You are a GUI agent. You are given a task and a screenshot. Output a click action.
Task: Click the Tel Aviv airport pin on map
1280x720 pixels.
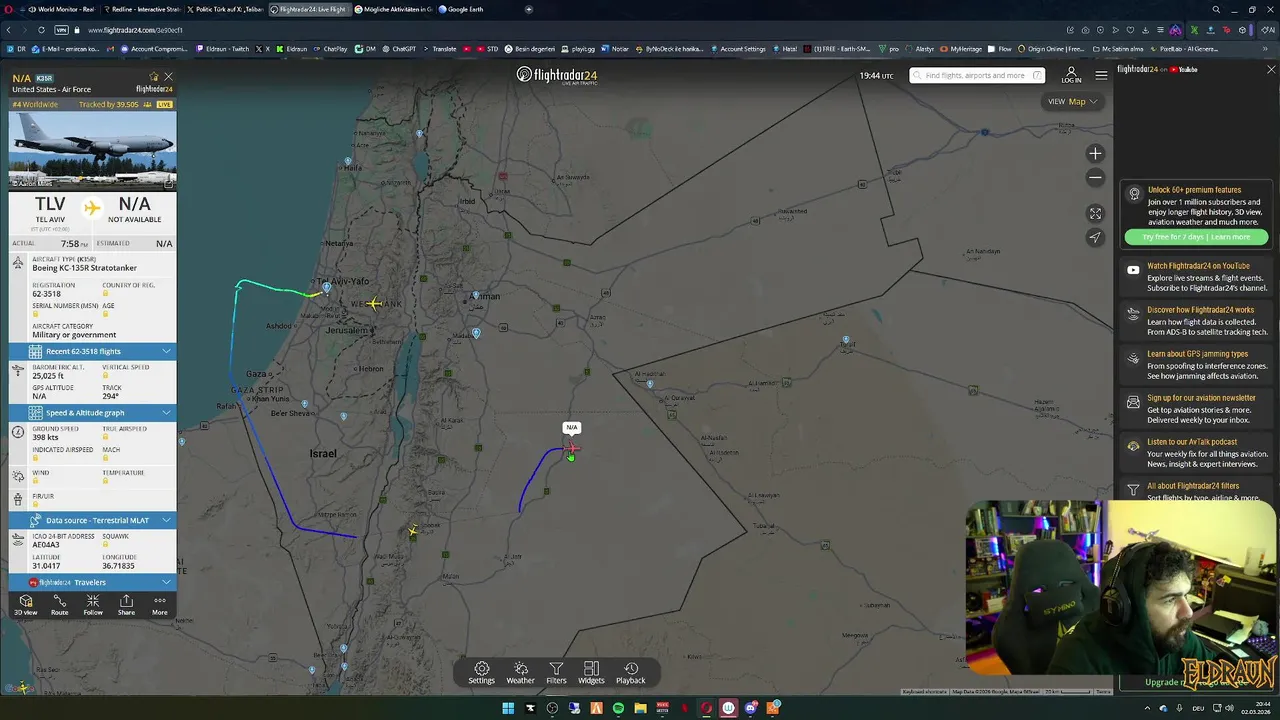coord(326,289)
